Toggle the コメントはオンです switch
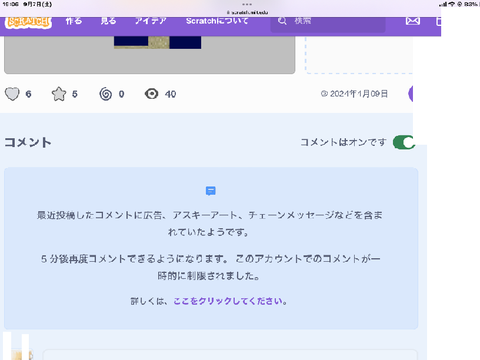Viewport: 480px width, 360px height. click(404, 142)
